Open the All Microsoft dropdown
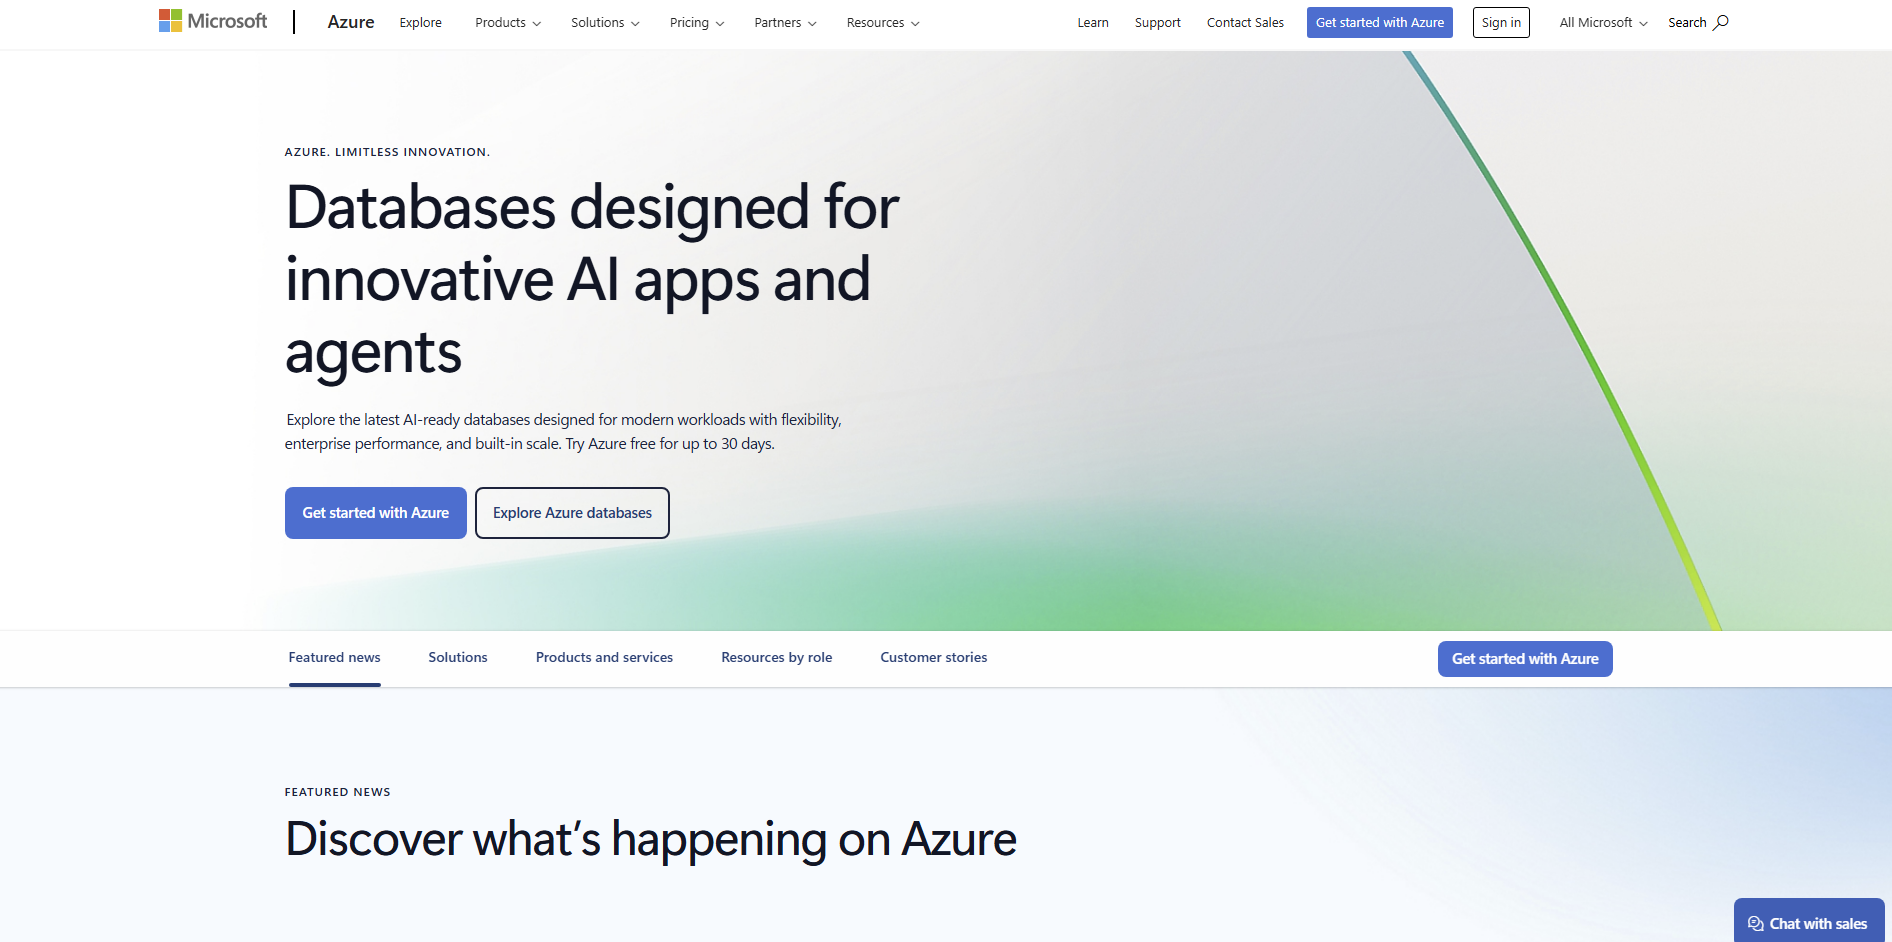The image size is (1892, 942). pos(1601,21)
